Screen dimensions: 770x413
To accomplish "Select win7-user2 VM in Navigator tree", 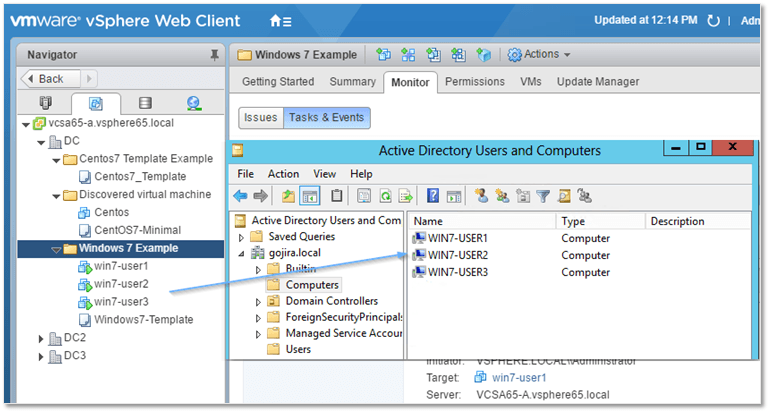I will (121, 284).
